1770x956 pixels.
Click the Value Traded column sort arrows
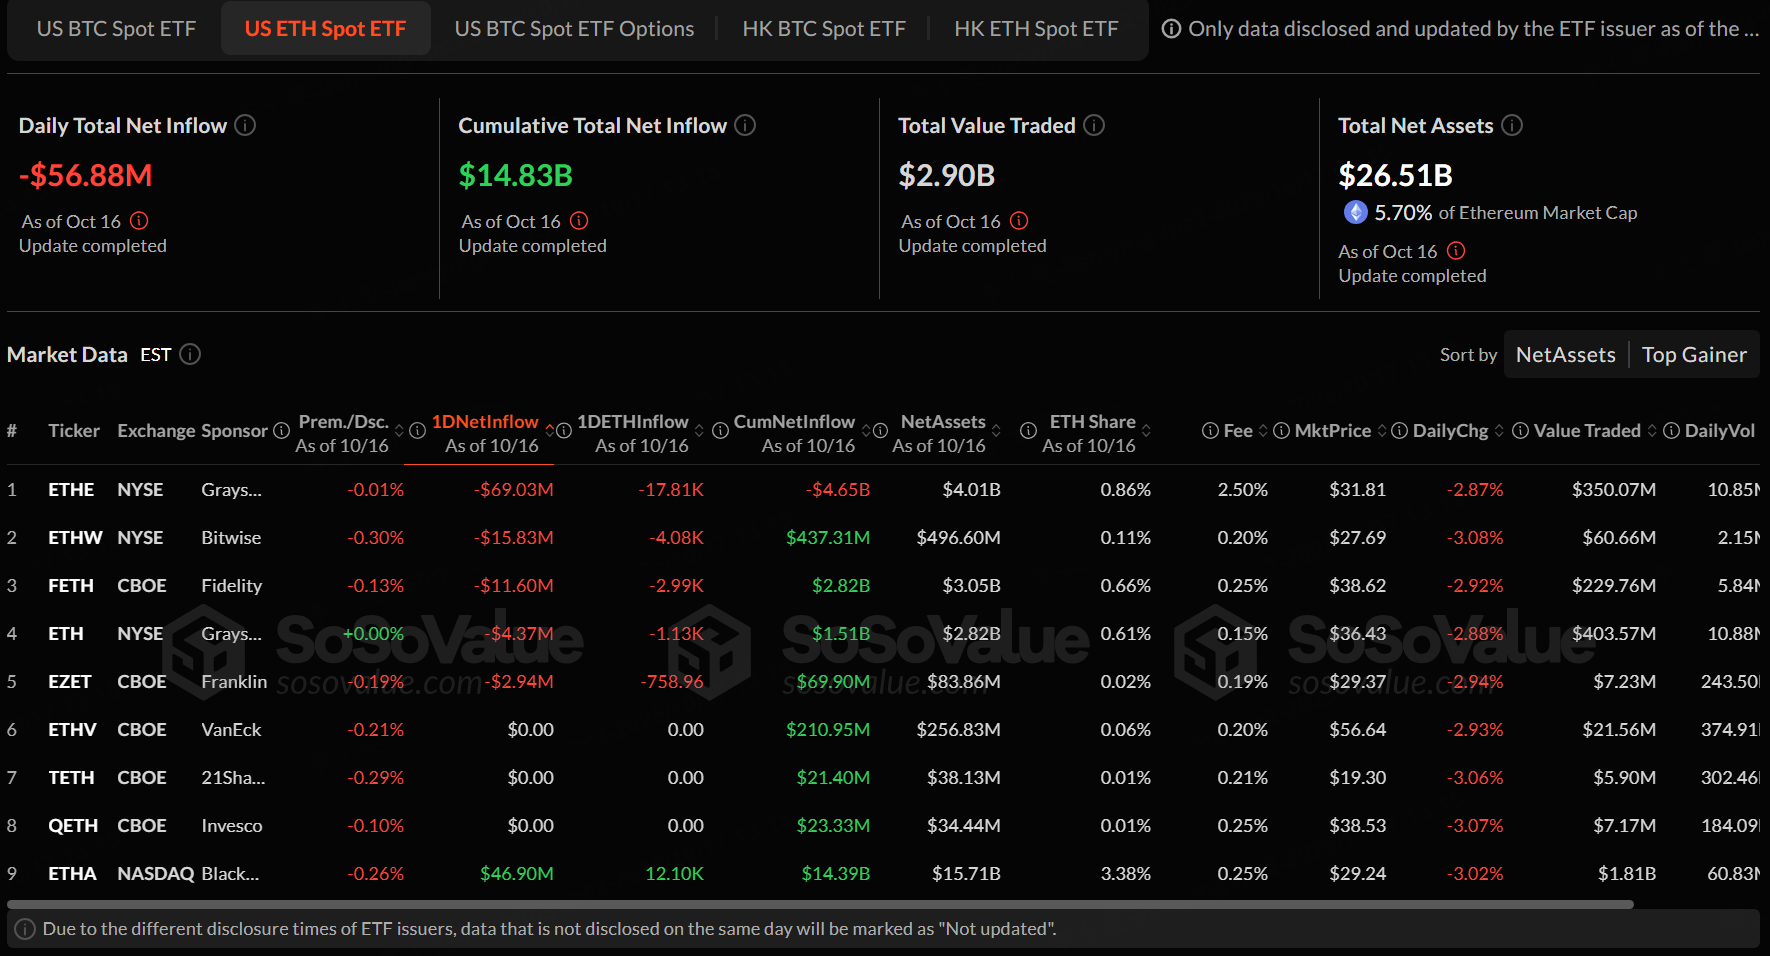[x=1652, y=431]
